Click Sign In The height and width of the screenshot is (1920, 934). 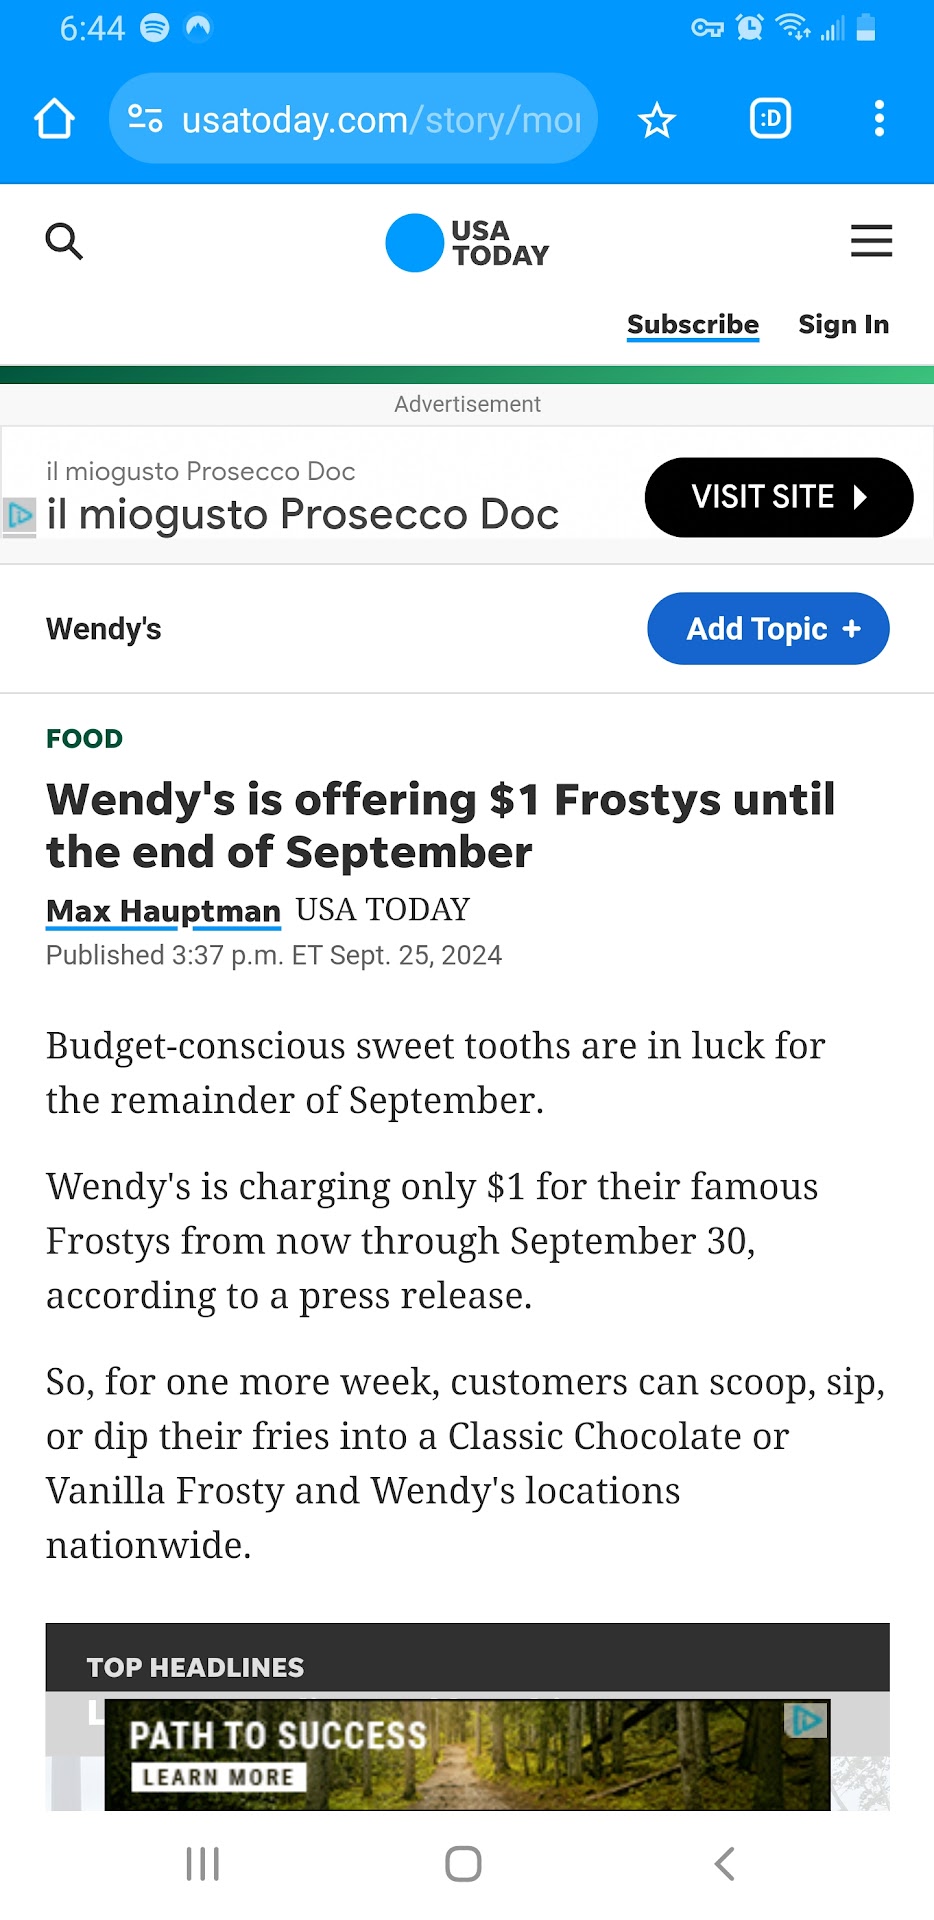click(x=843, y=325)
